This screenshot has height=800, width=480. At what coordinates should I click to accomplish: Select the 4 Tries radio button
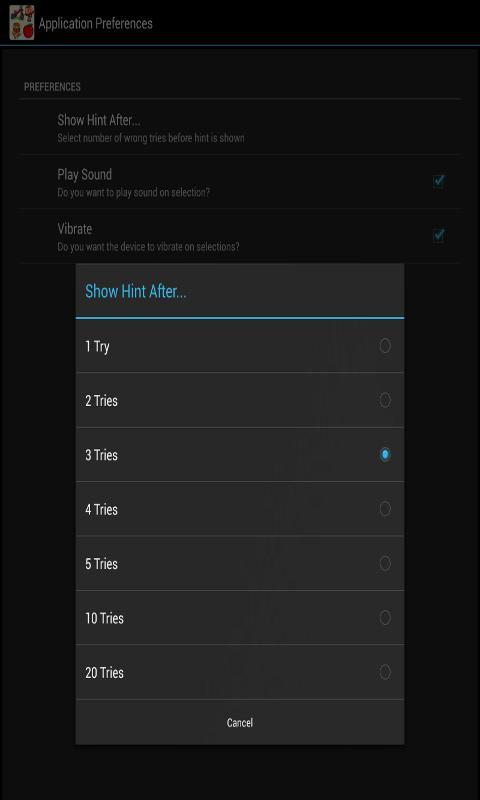point(385,509)
